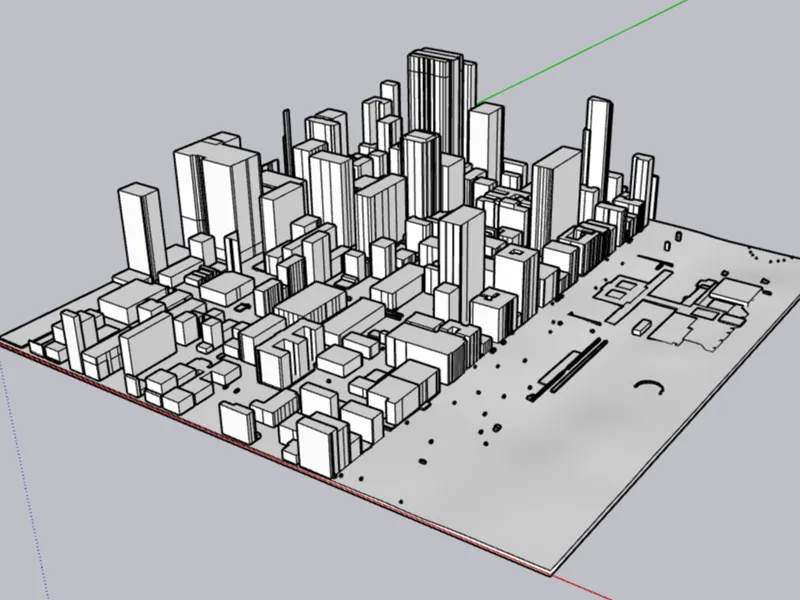Image resolution: width=800 pixels, height=600 pixels.
Task: Click the isolated tall tower at far left
Action: click(141, 231)
